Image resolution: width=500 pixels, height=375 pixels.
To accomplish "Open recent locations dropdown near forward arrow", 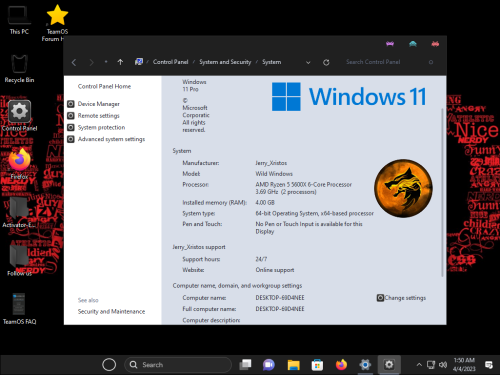I will 106,62.
